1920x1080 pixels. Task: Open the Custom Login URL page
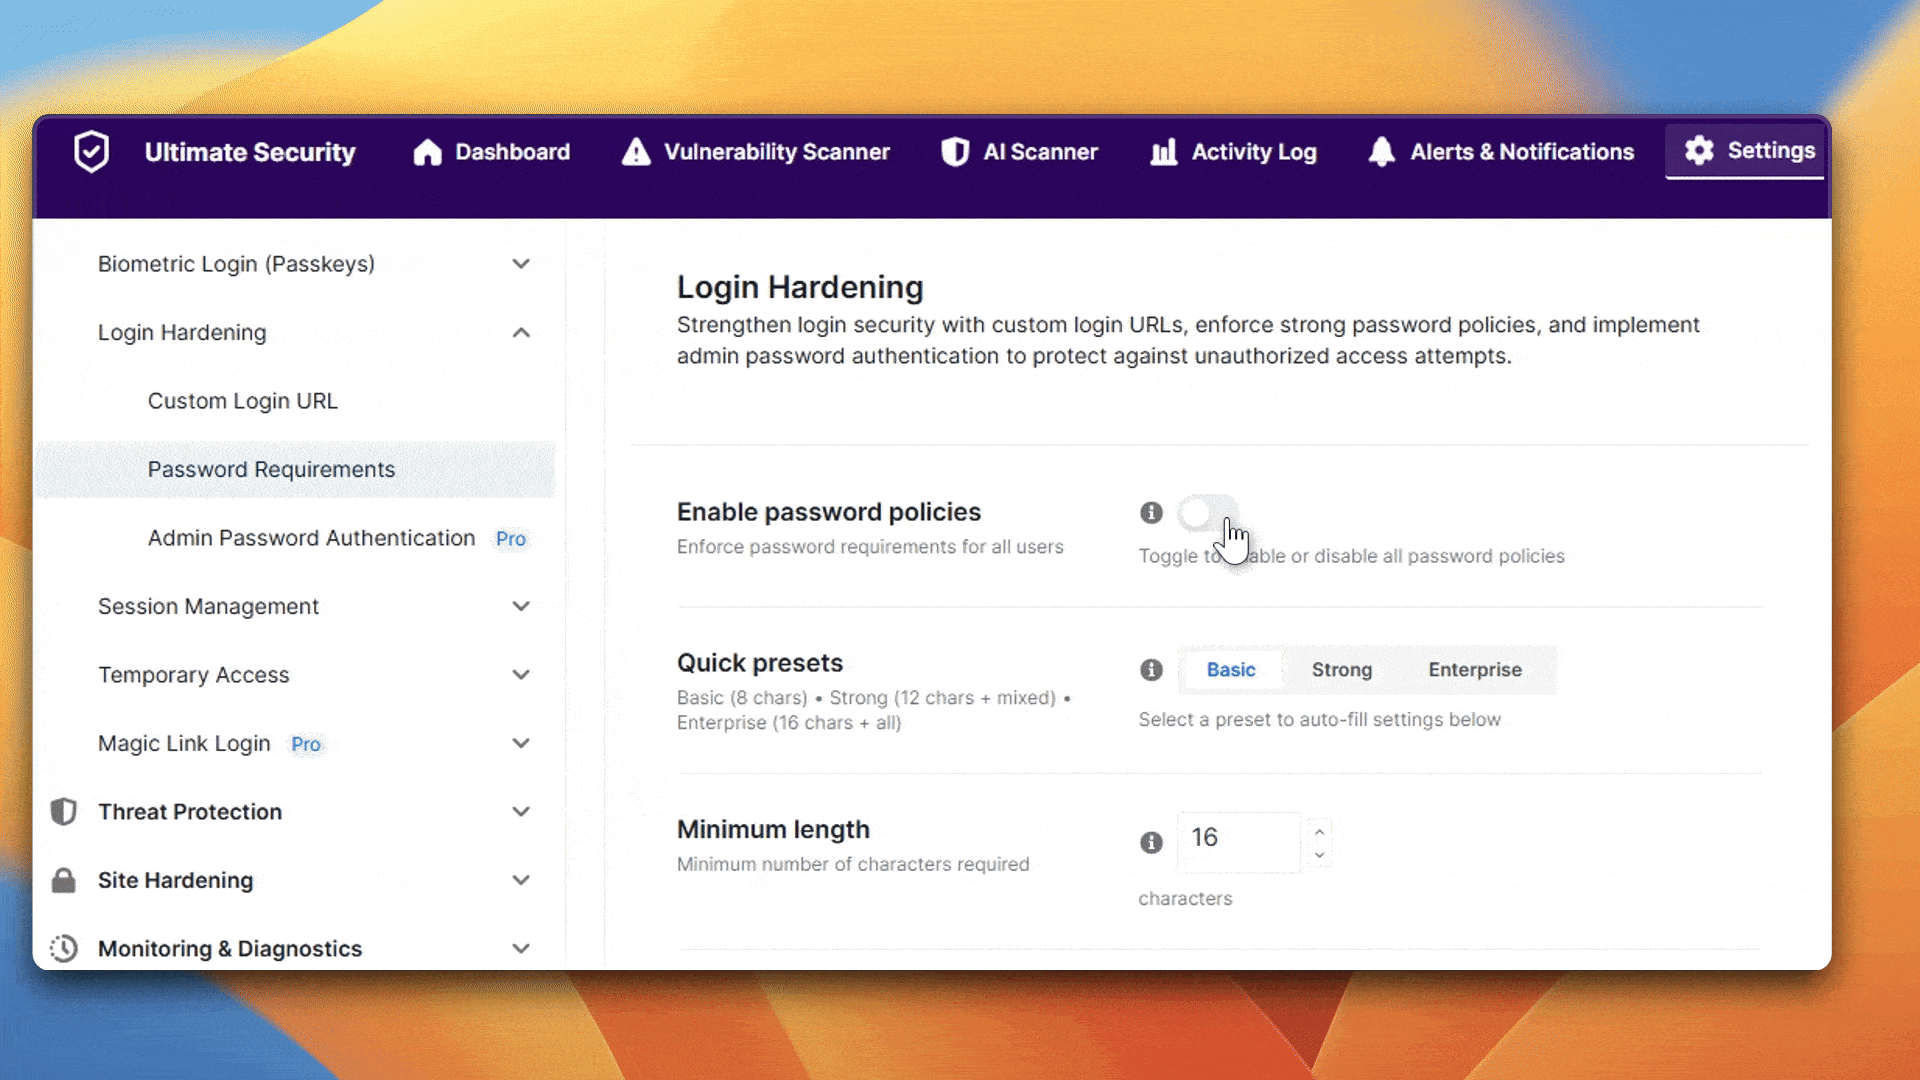point(242,400)
